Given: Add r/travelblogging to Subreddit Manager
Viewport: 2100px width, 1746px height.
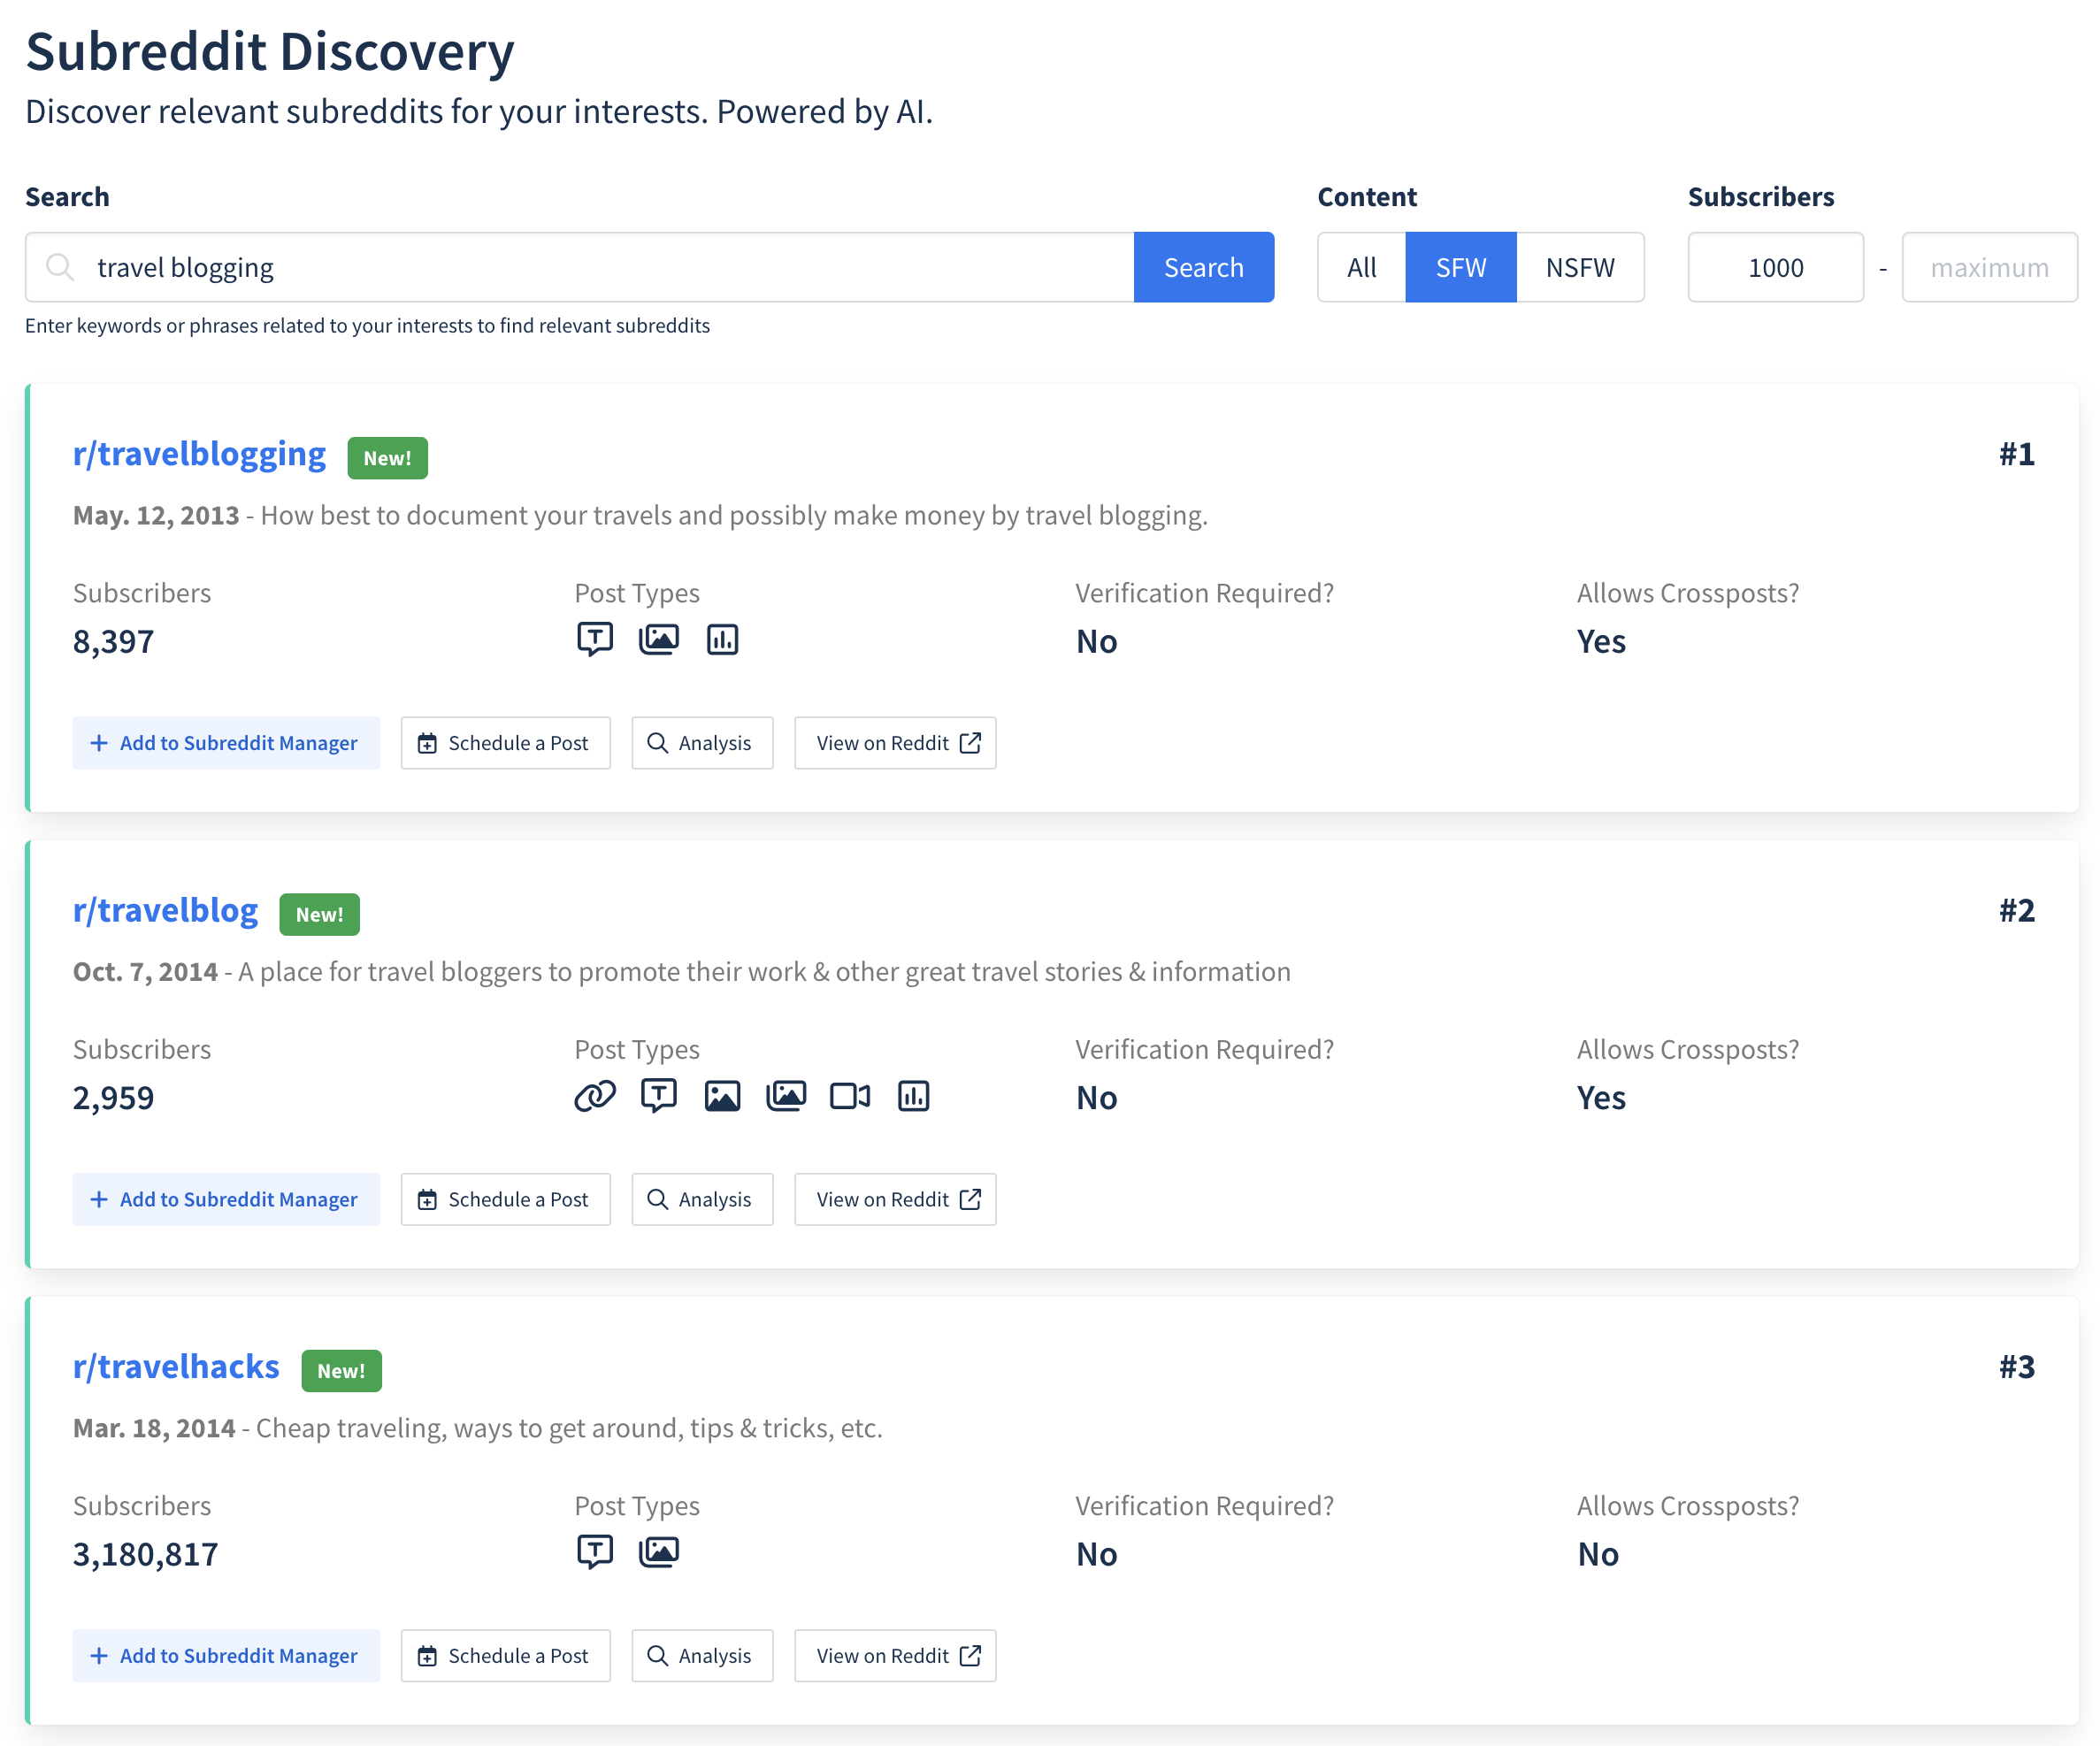Looking at the screenshot, I should (226, 743).
